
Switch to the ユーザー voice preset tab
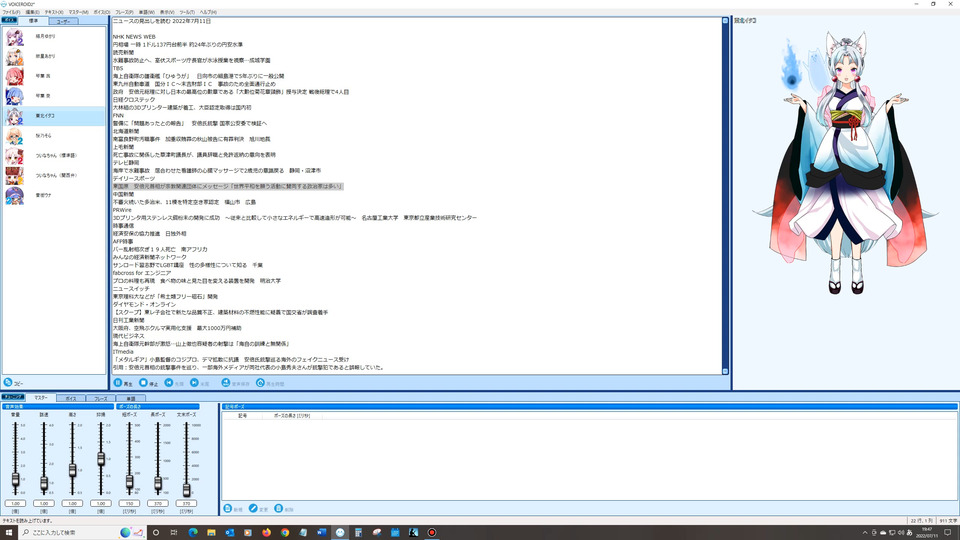63,21
